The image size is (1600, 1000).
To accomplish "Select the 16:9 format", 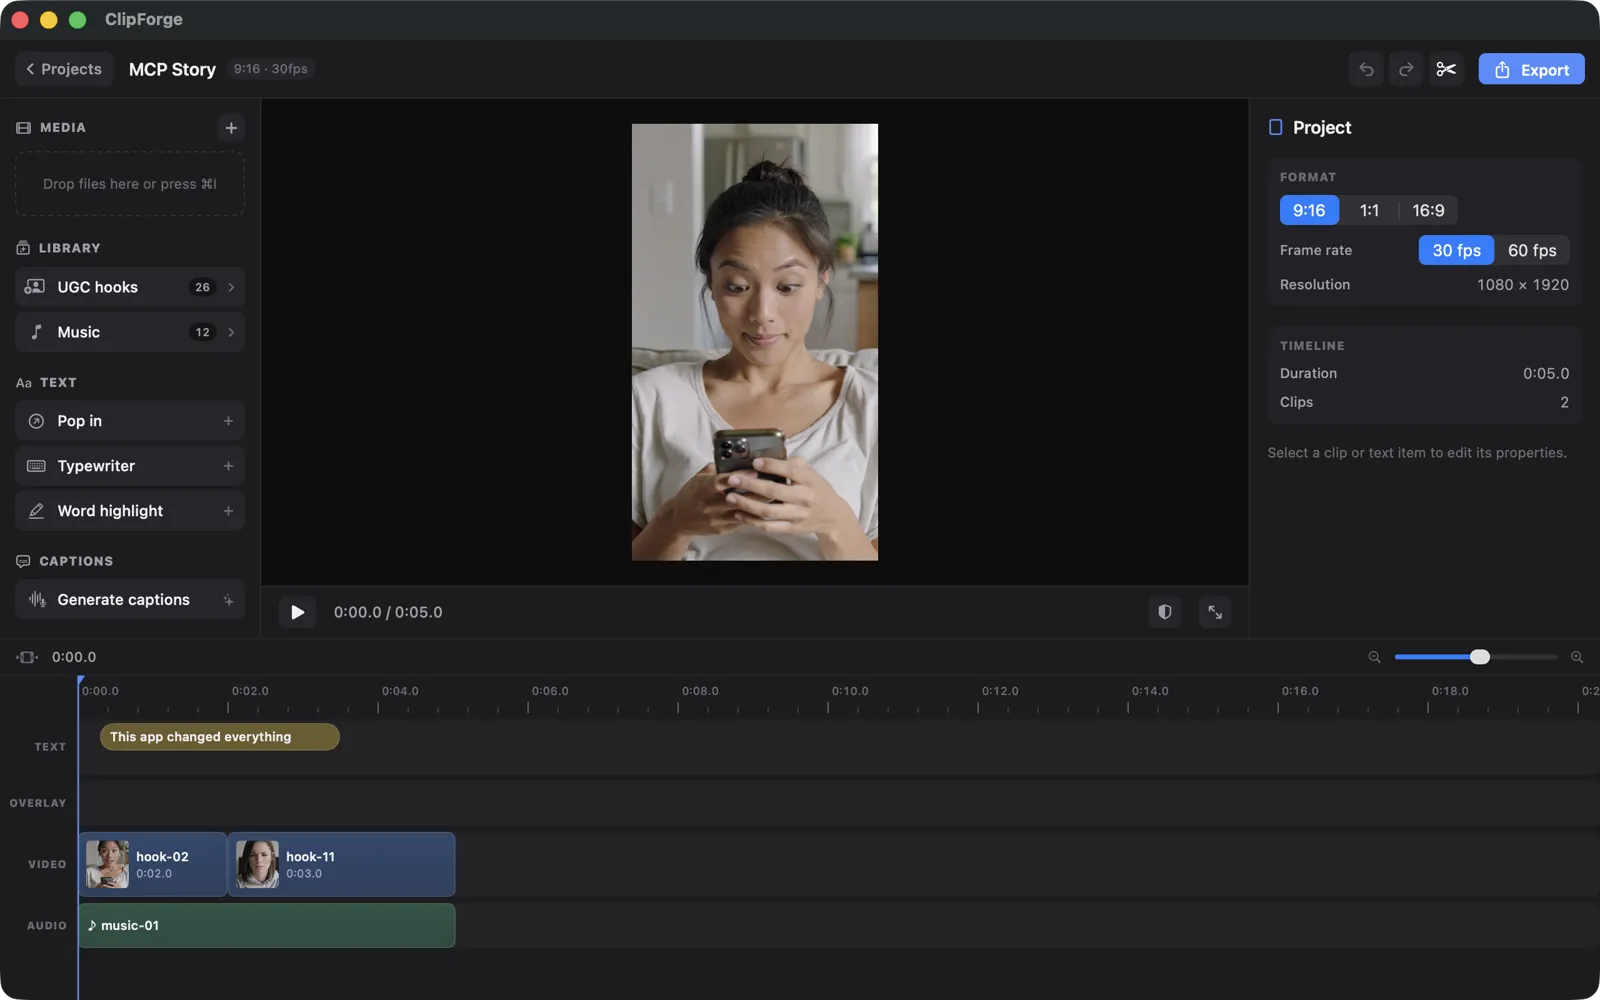I will (x=1428, y=210).
